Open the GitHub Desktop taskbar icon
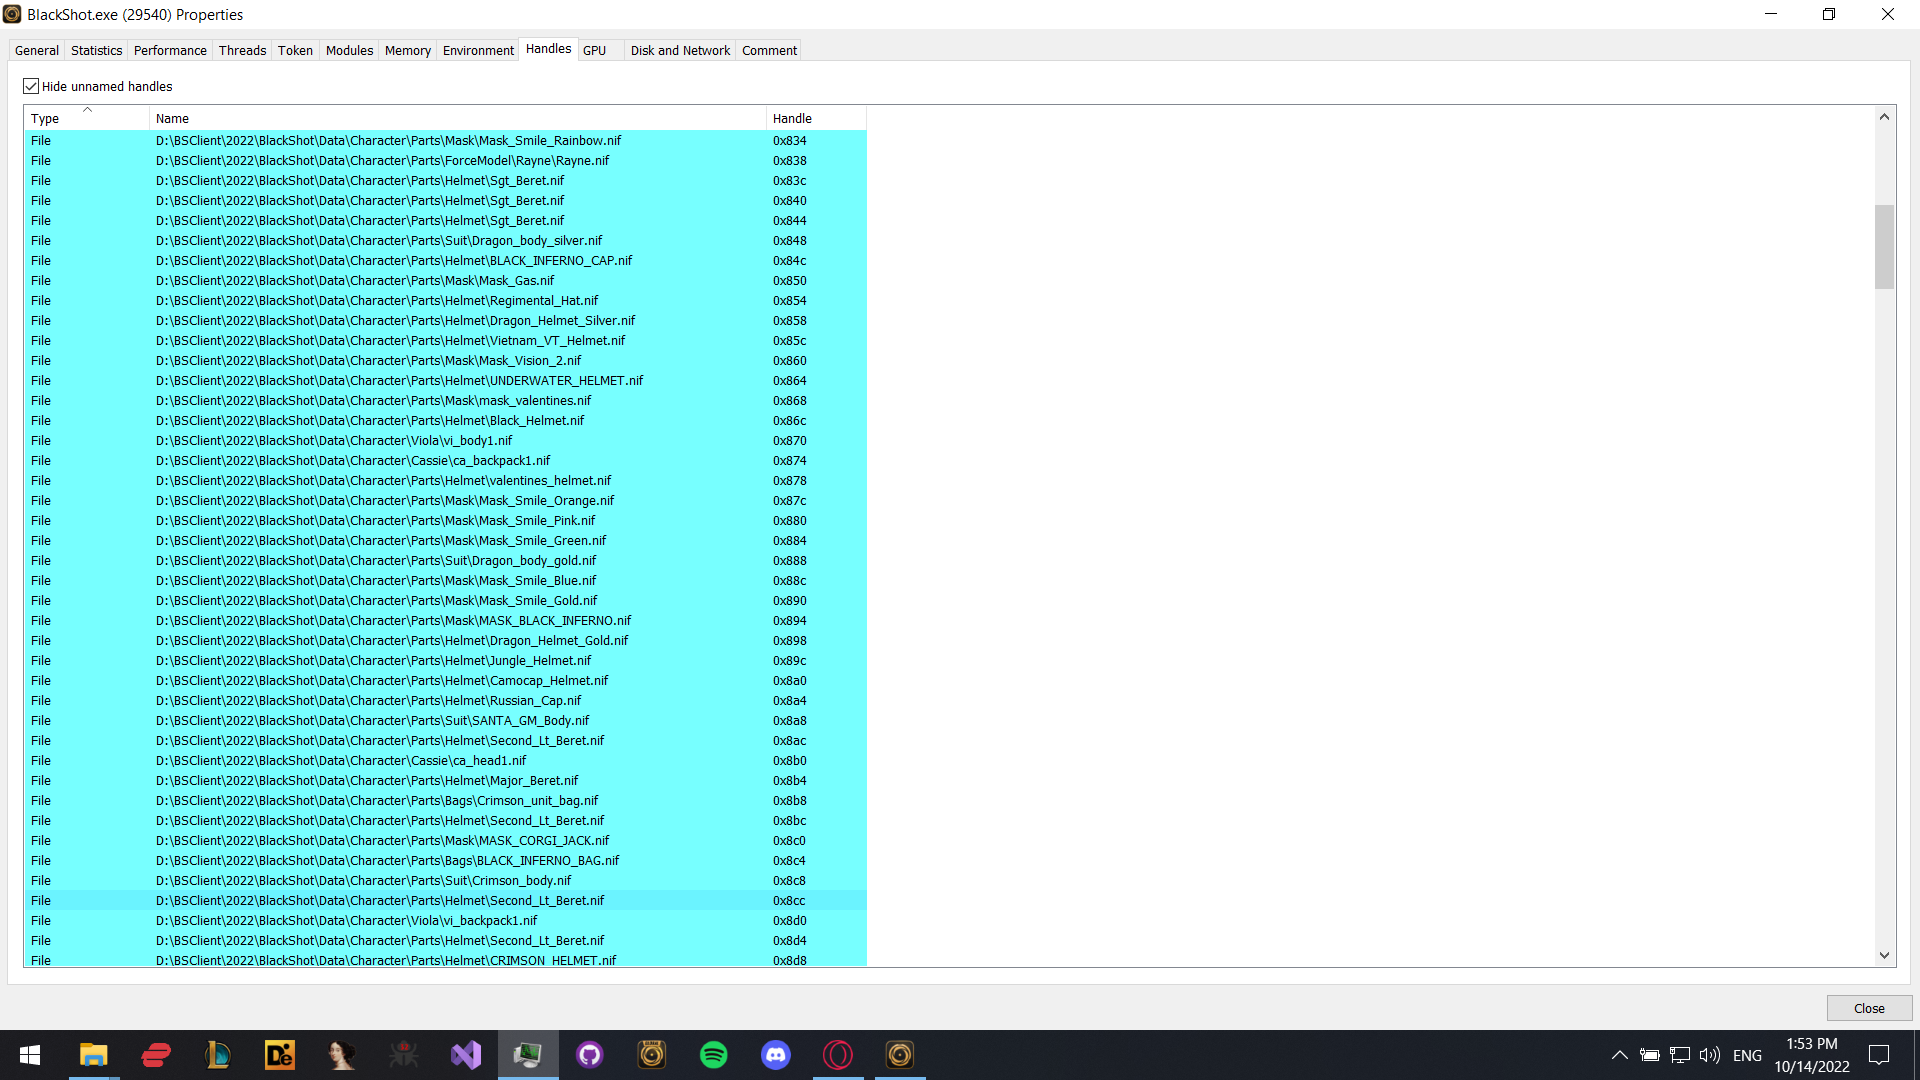 590,1055
